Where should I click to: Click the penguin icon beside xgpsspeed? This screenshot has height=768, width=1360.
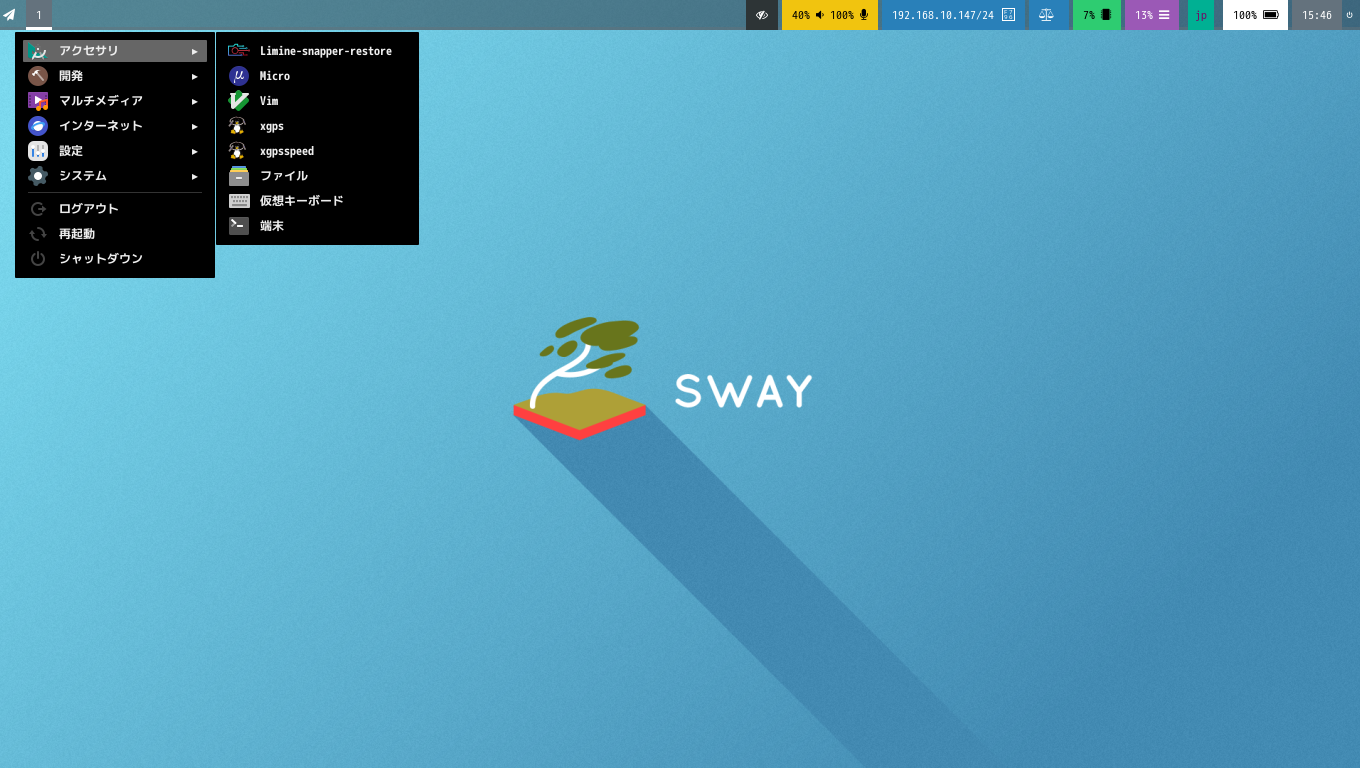coord(238,151)
